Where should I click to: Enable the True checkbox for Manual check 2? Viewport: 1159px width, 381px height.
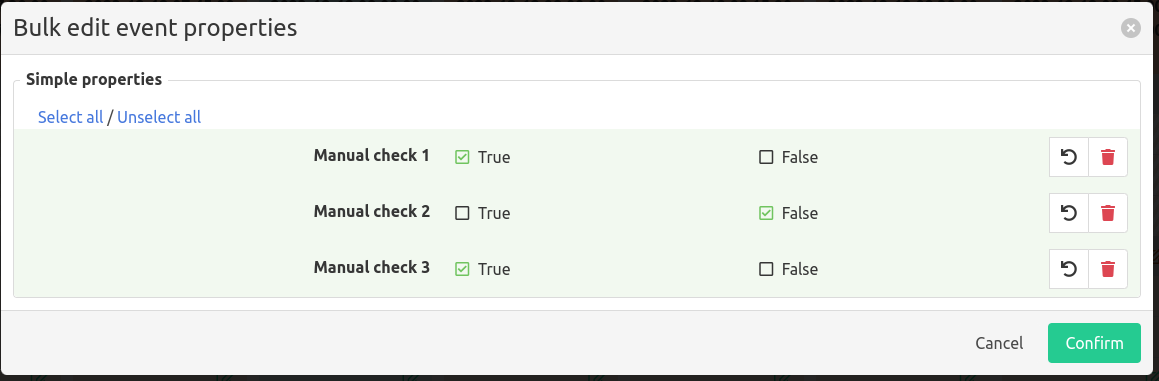tap(462, 213)
